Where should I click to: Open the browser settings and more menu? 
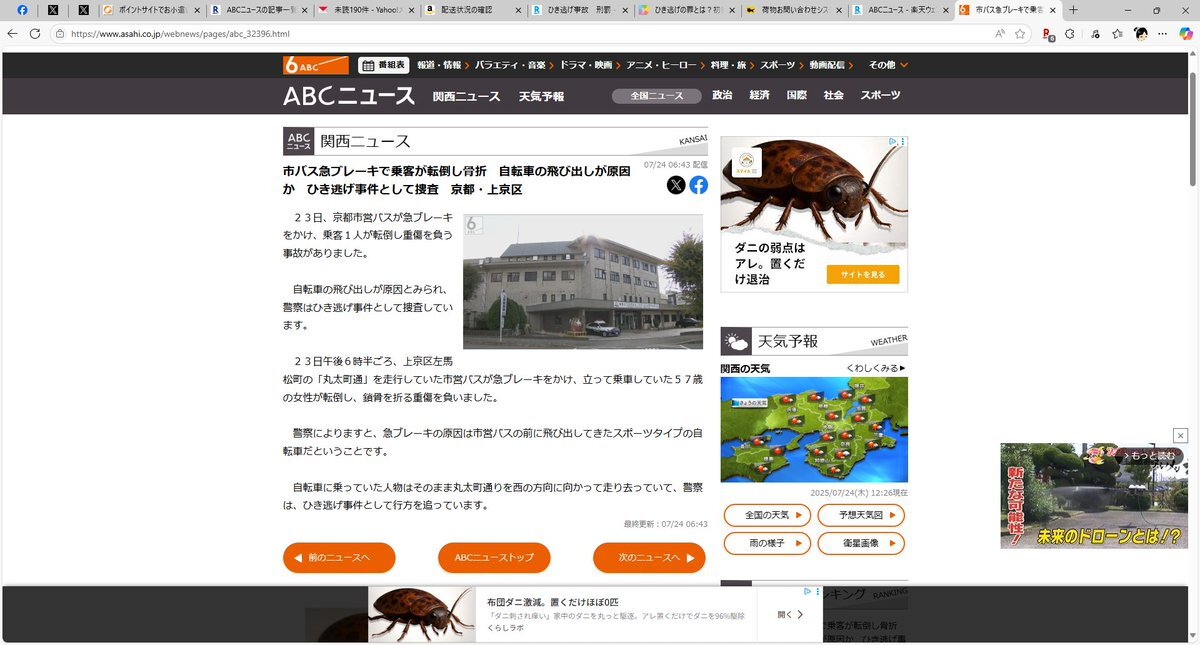(1164, 33)
